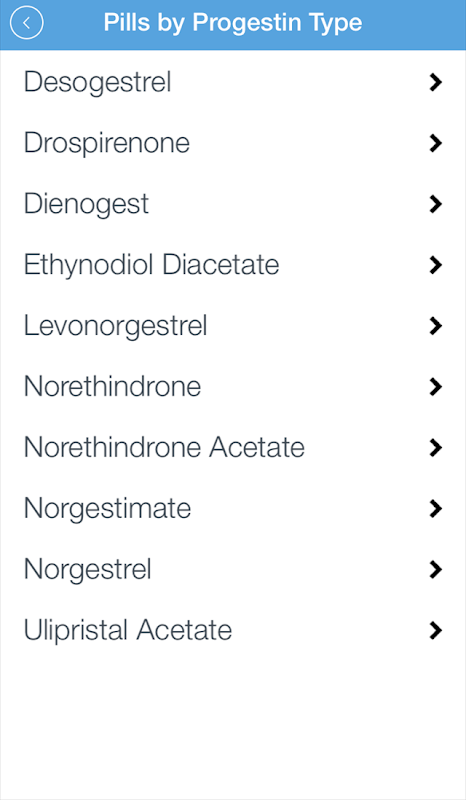Show Norgestimate pill options

233,509
